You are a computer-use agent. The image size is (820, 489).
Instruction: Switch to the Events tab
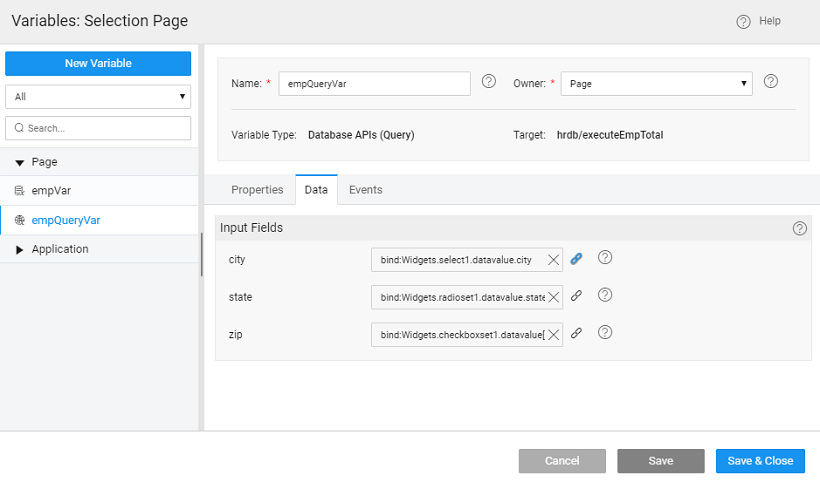point(365,189)
